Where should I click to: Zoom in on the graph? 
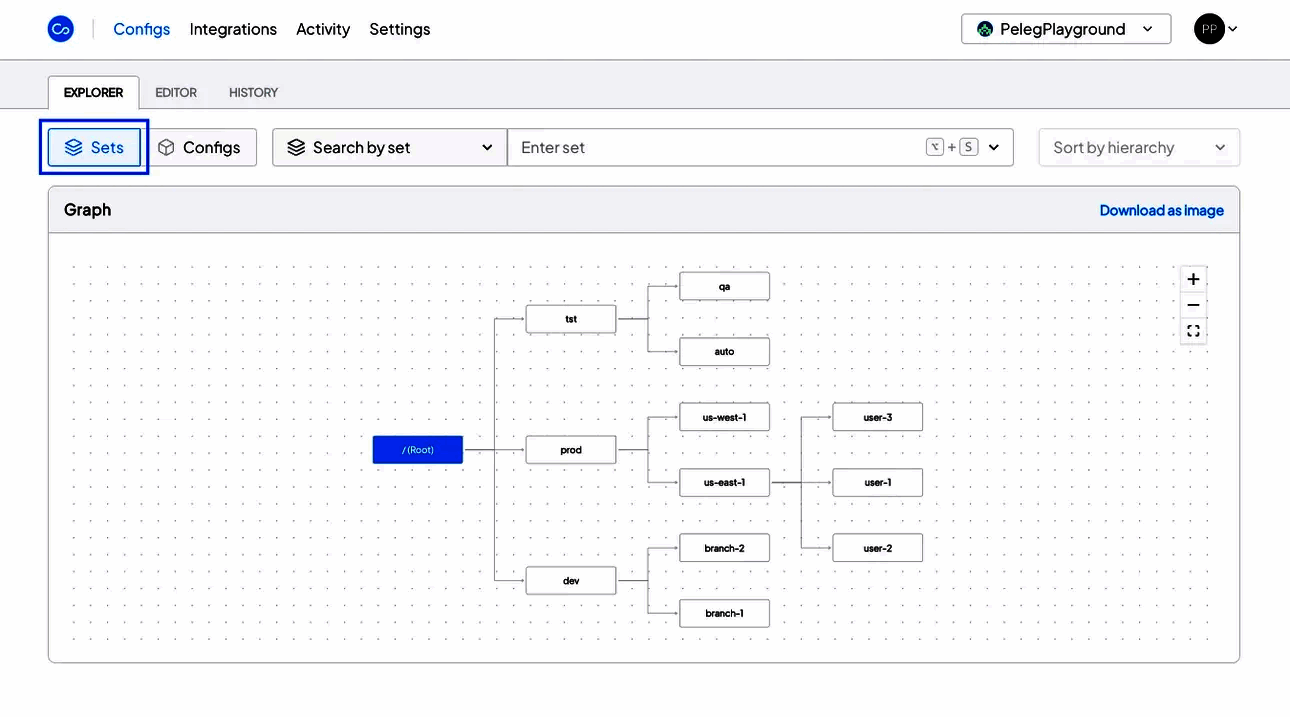click(x=1193, y=280)
